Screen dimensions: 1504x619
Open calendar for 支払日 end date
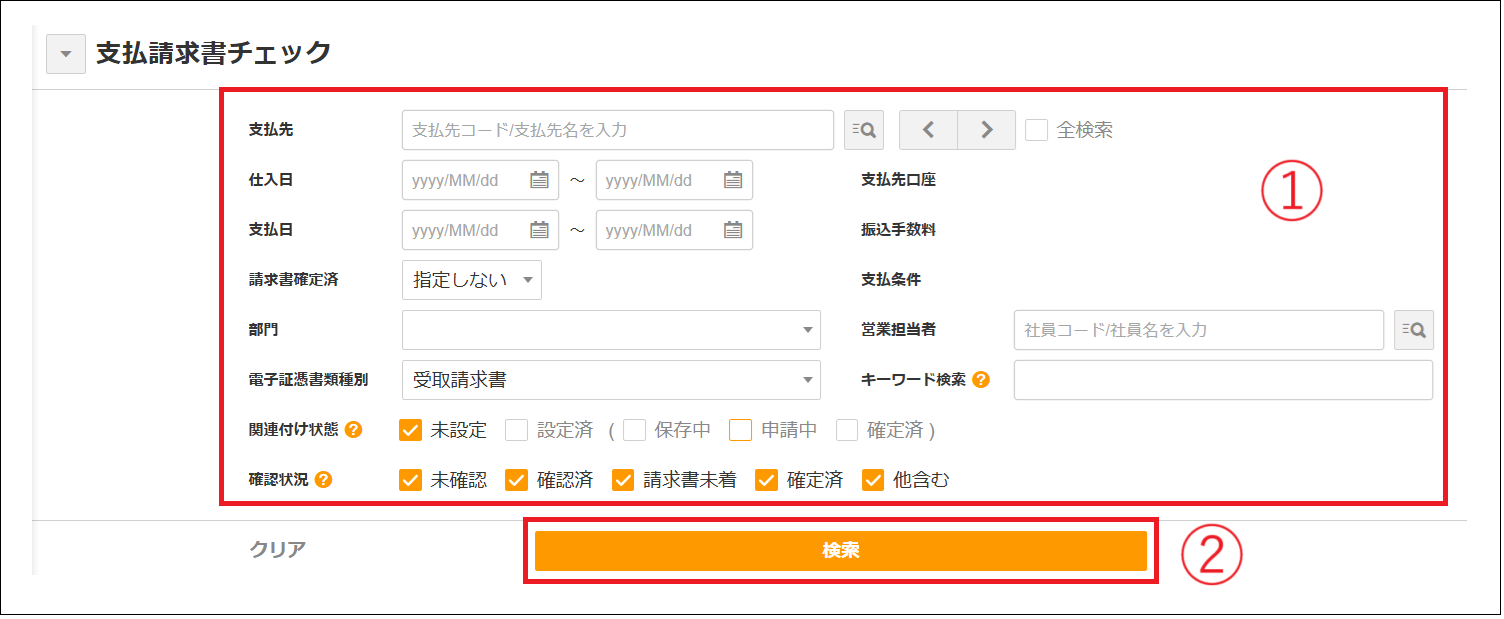733,230
